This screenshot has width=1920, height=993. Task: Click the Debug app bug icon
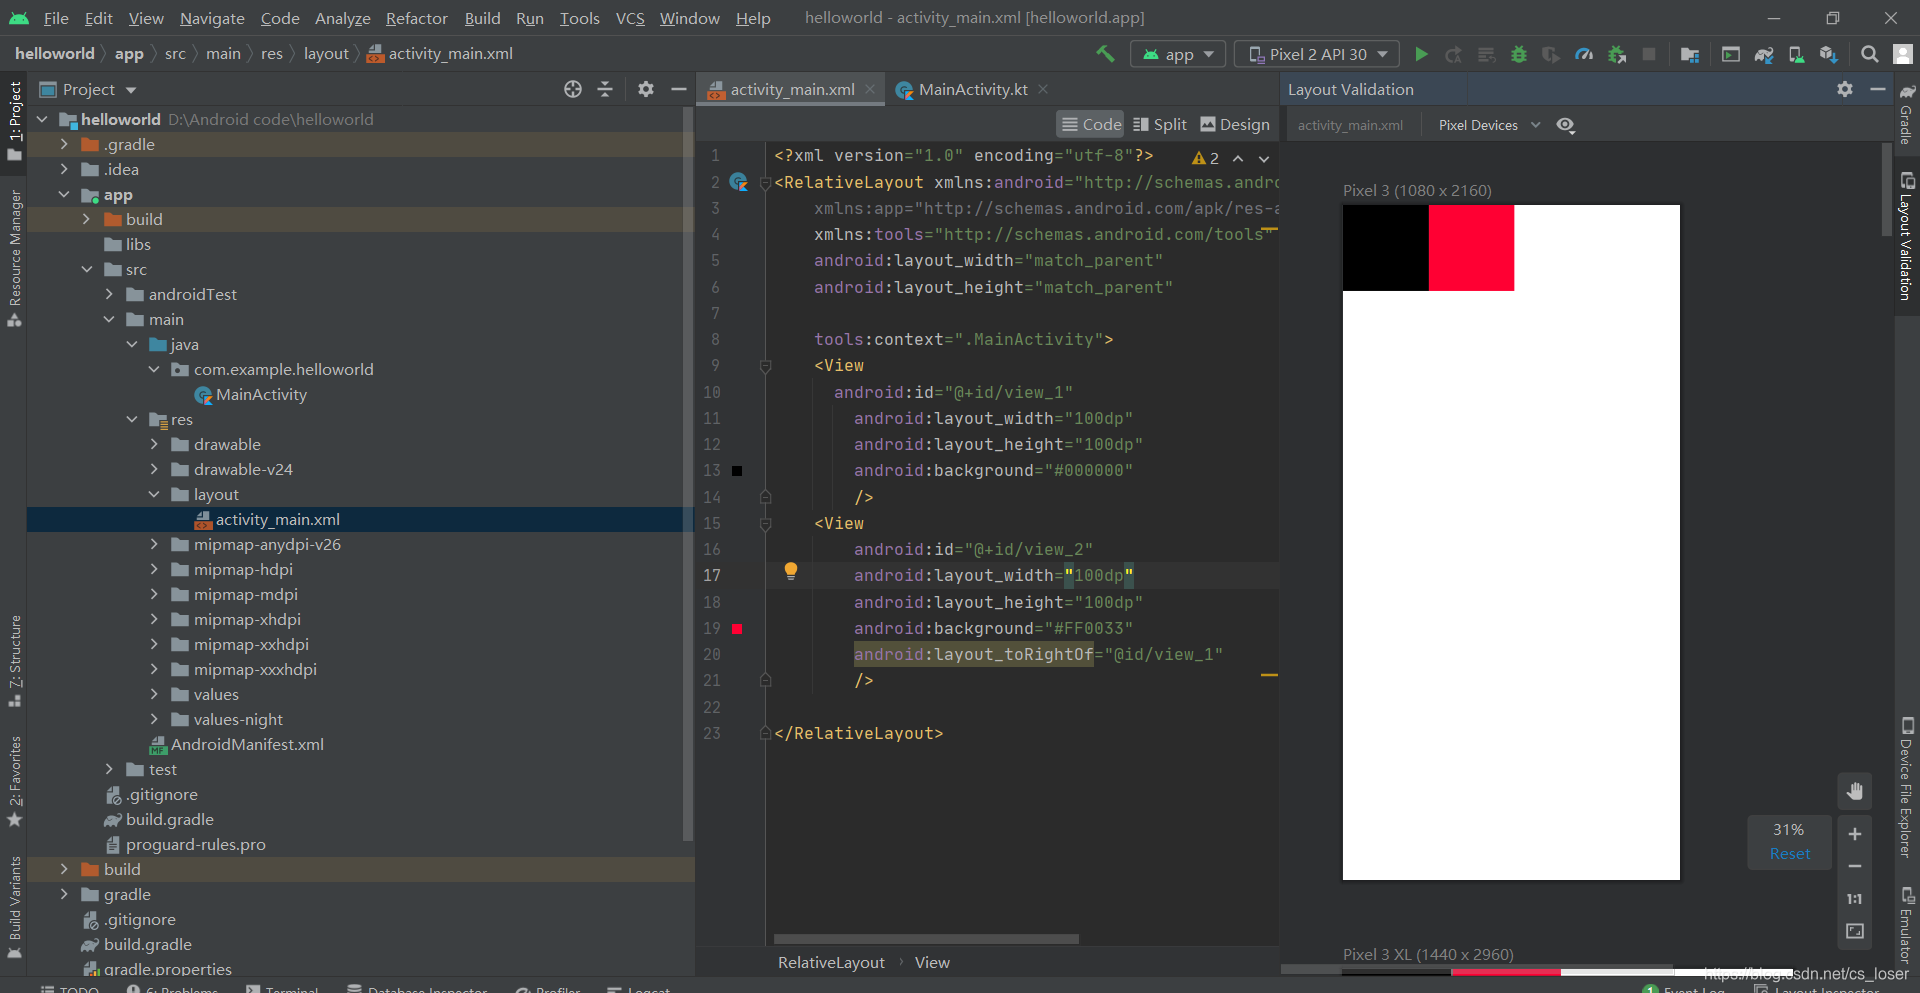1519,54
